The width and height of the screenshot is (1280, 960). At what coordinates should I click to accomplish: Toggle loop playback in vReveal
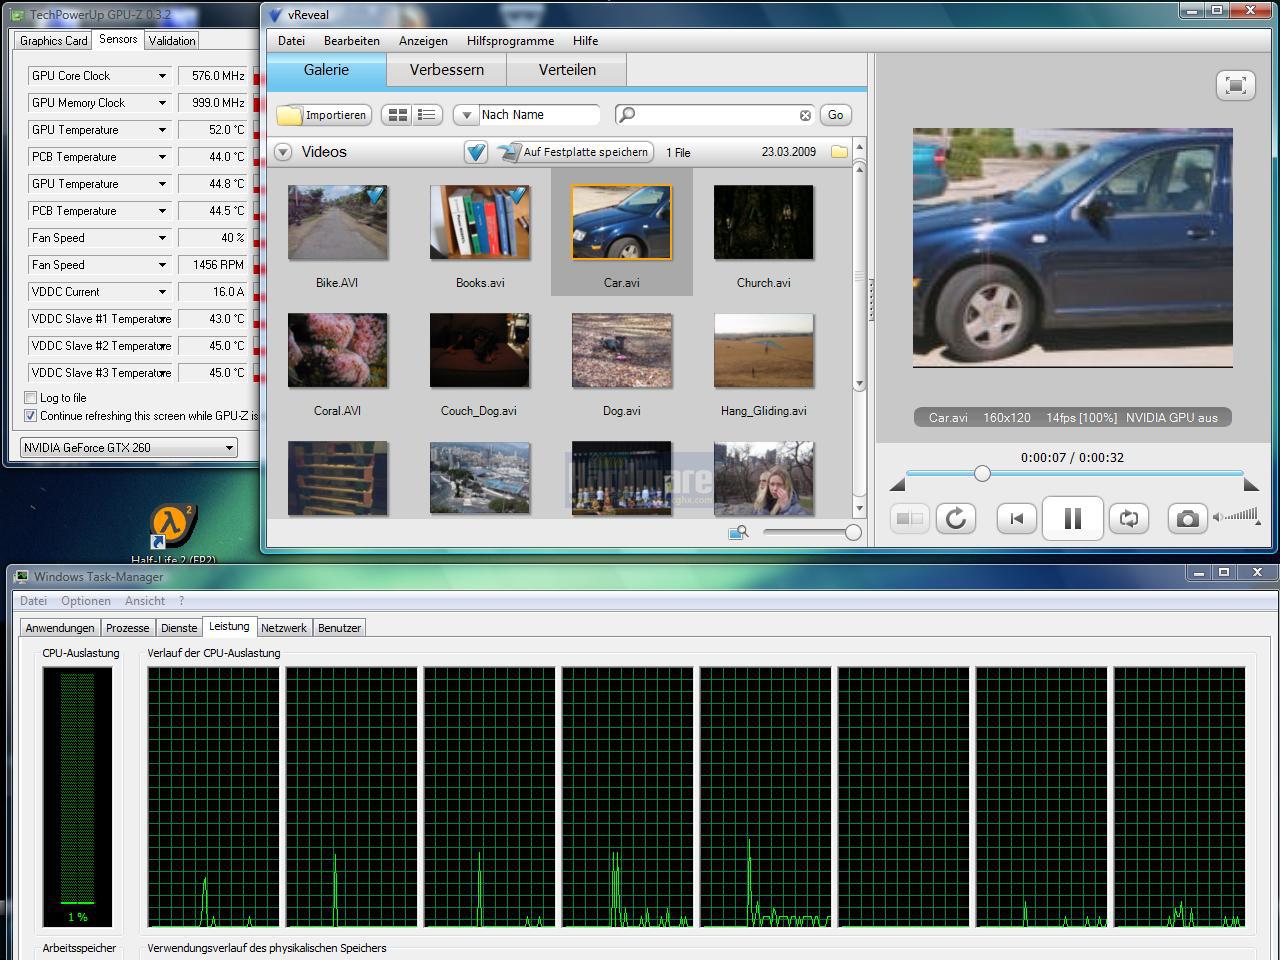(1129, 518)
